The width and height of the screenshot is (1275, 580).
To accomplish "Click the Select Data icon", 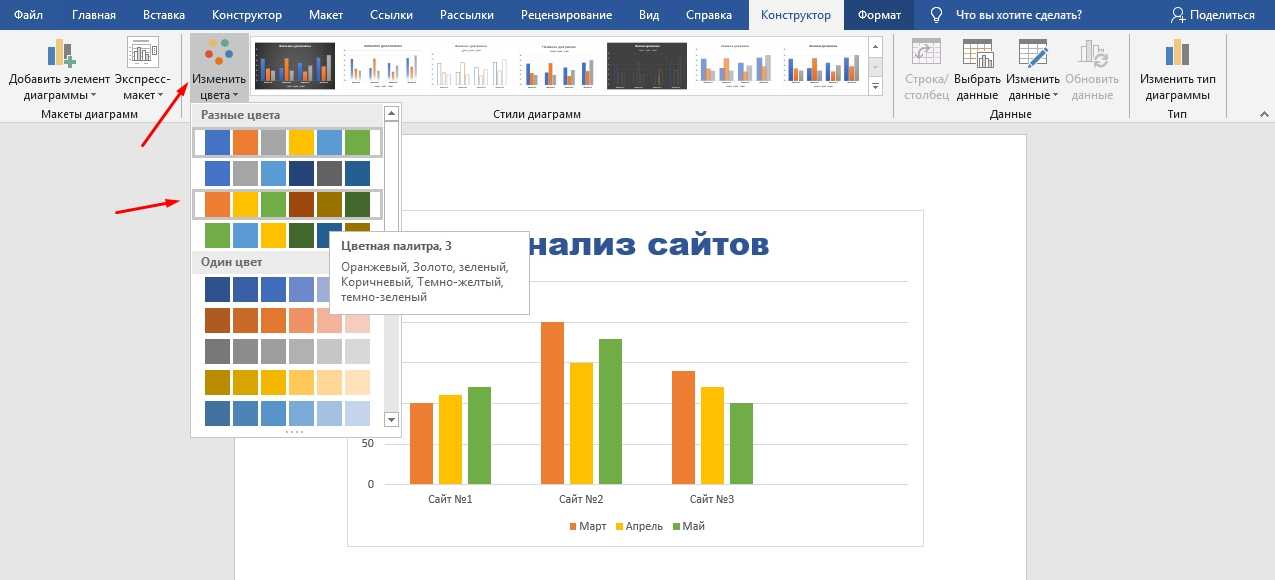I will (x=976, y=54).
